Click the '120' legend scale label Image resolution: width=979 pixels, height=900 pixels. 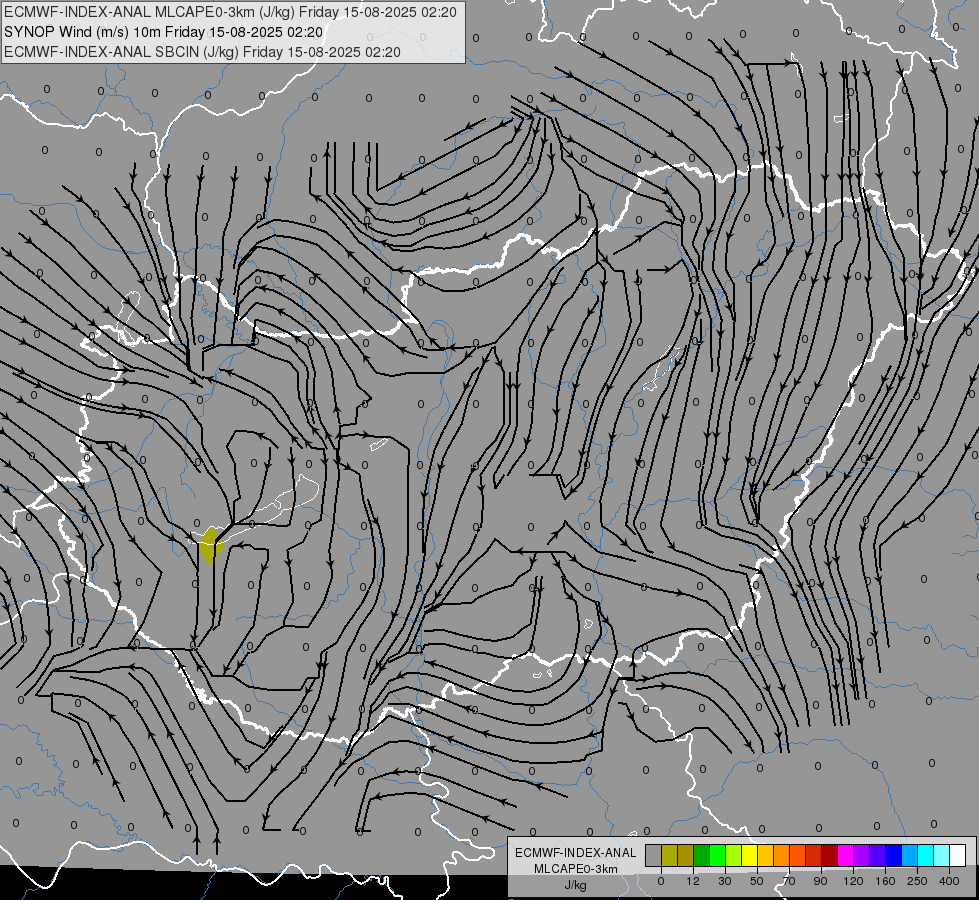pyautogui.click(x=853, y=881)
